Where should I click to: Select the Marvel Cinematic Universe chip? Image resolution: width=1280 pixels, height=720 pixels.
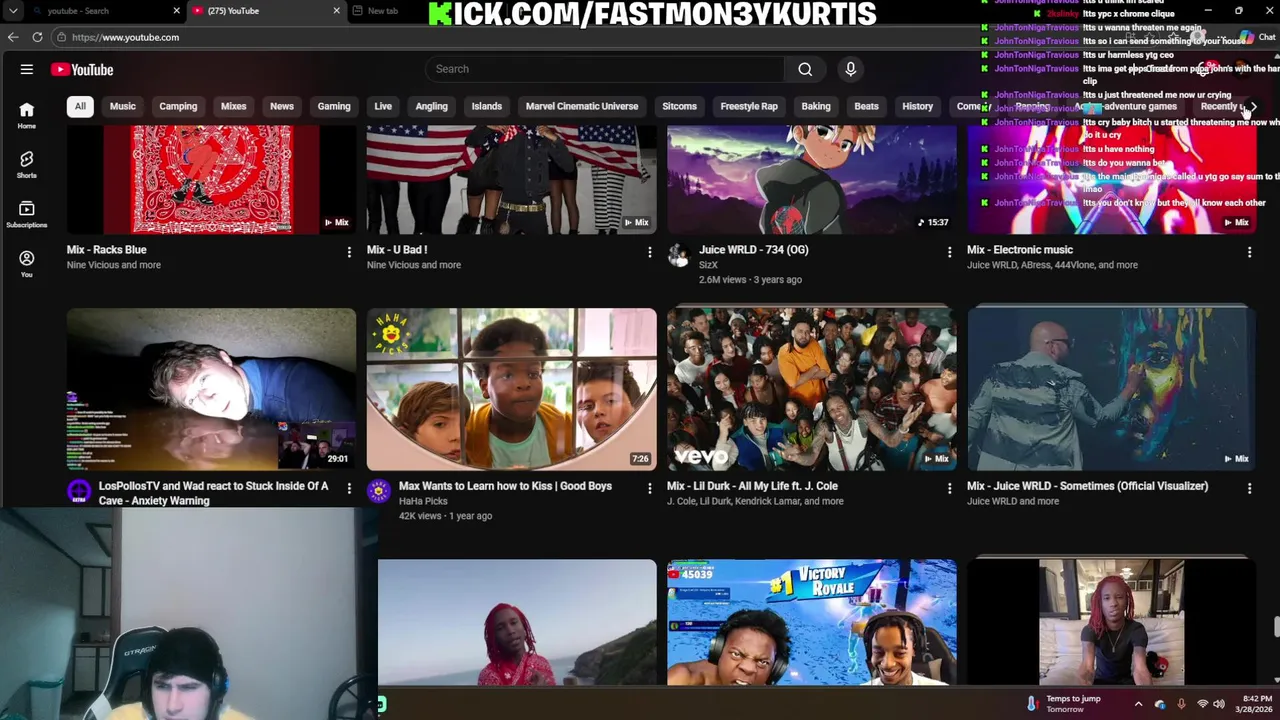click(582, 106)
